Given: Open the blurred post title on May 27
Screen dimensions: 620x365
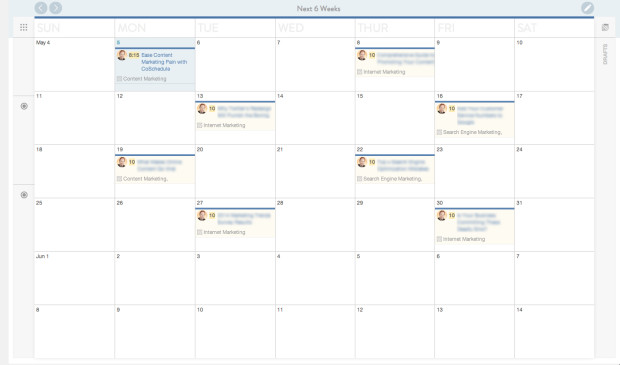Looking at the screenshot, I should 244,219.
